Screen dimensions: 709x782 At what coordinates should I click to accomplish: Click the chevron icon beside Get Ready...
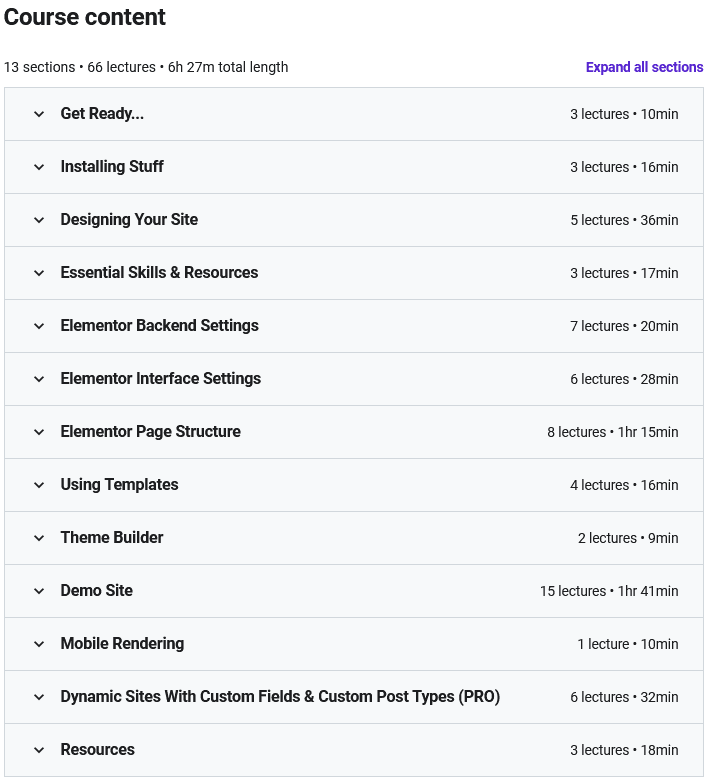click(x=39, y=114)
